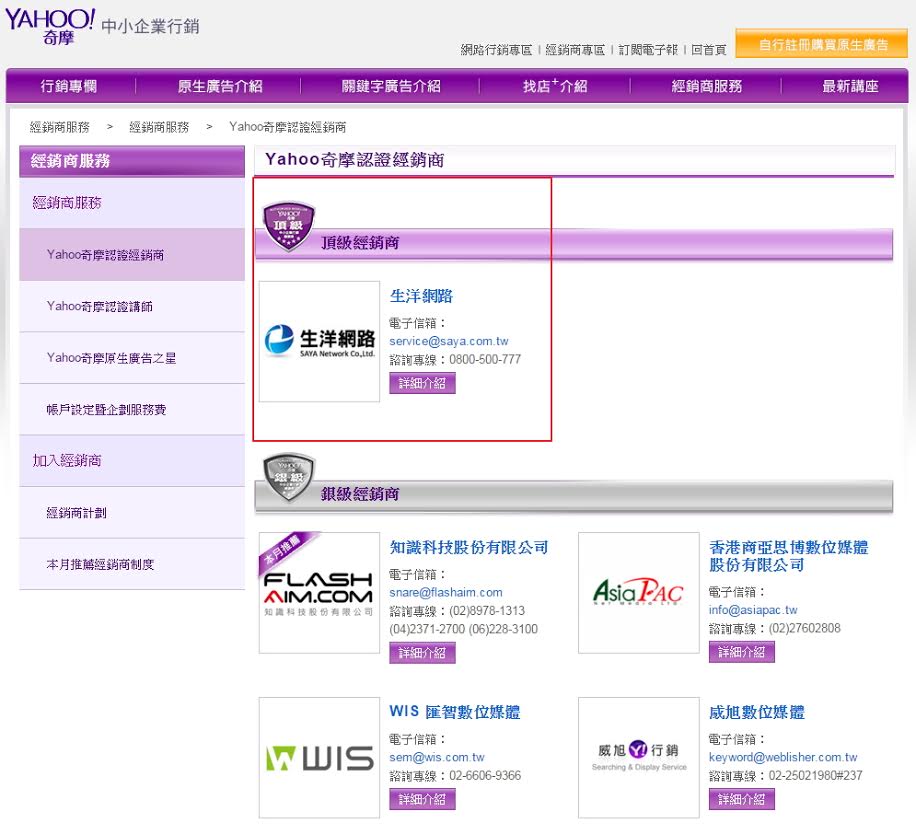
Task: Open the 行銷專欄 navigation tab
Action: 69,86
